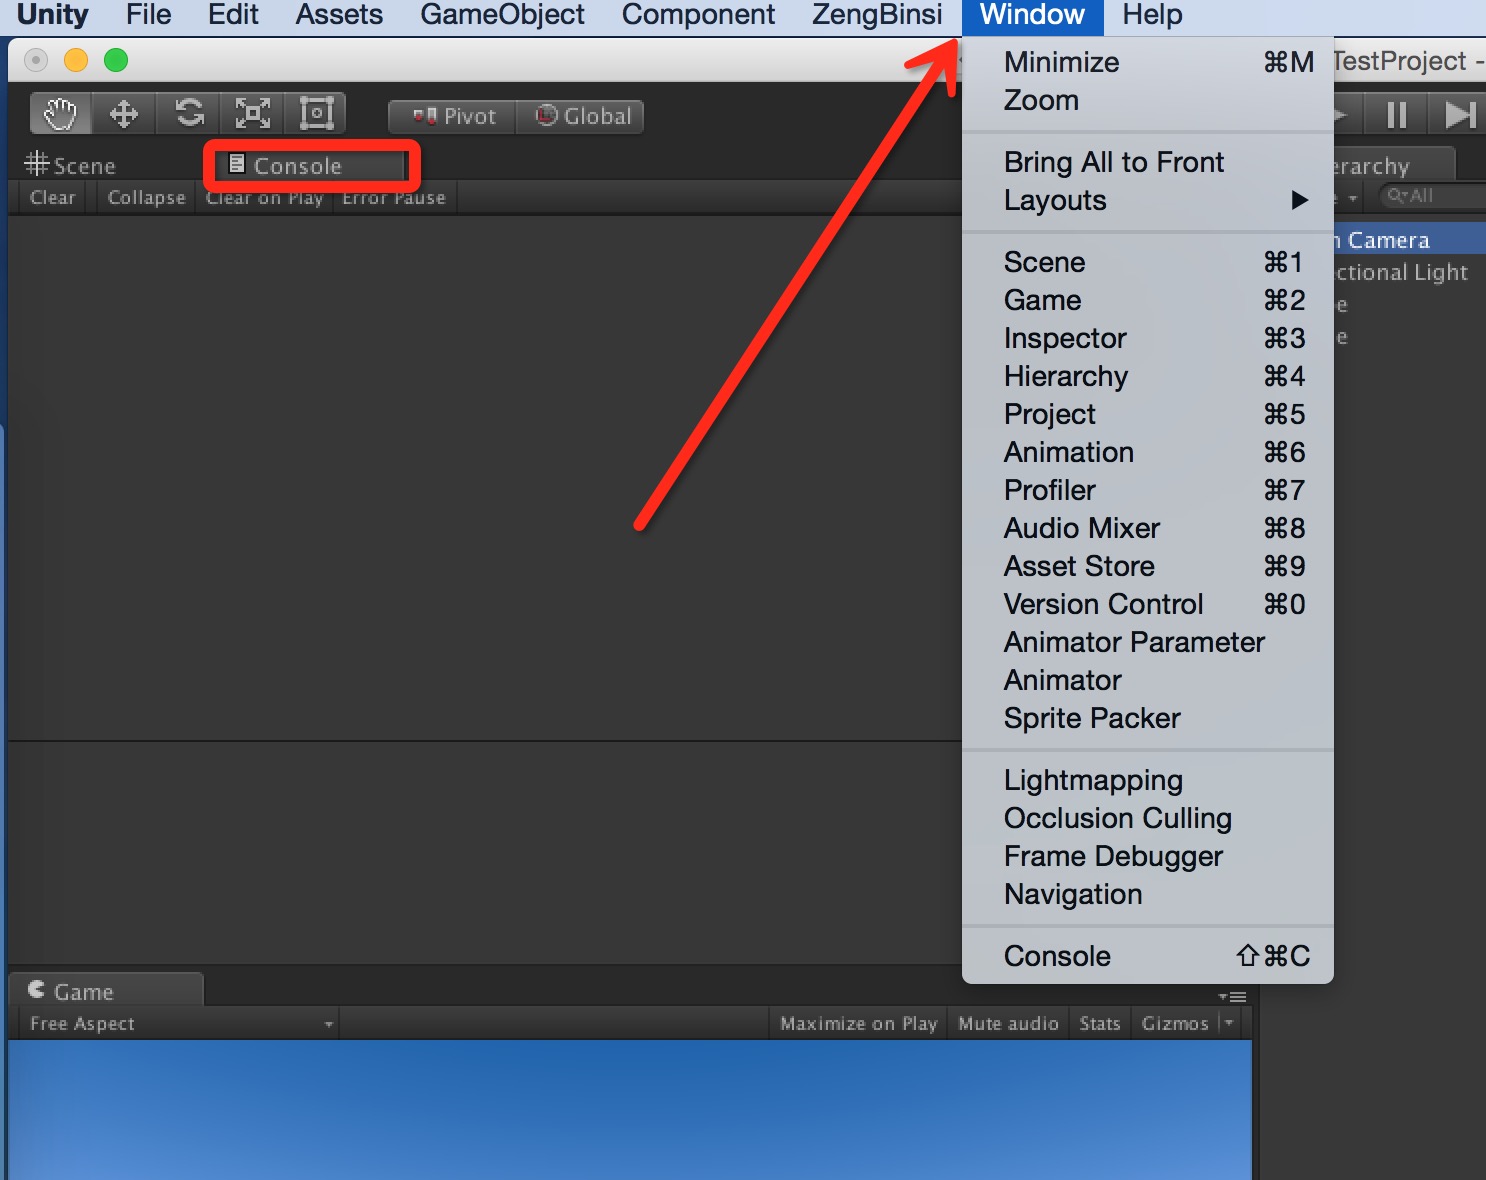Toggle Gizmos in Game view
1486x1180 pixels.
pos(1175,1023)
